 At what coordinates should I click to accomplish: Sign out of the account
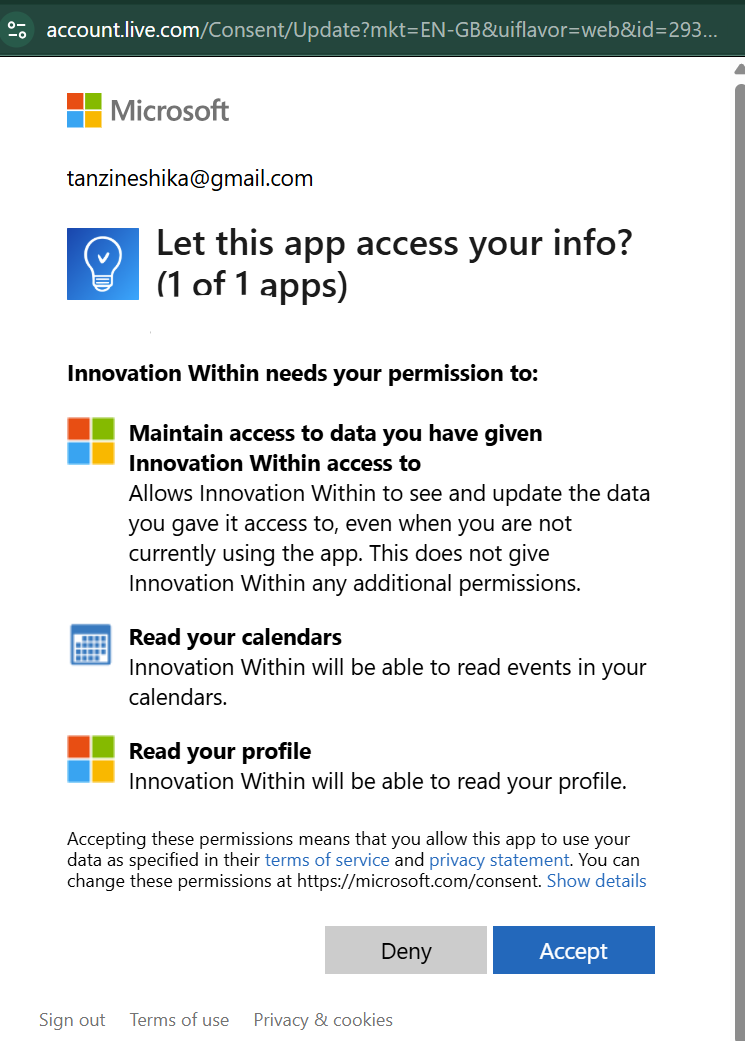72,1020
